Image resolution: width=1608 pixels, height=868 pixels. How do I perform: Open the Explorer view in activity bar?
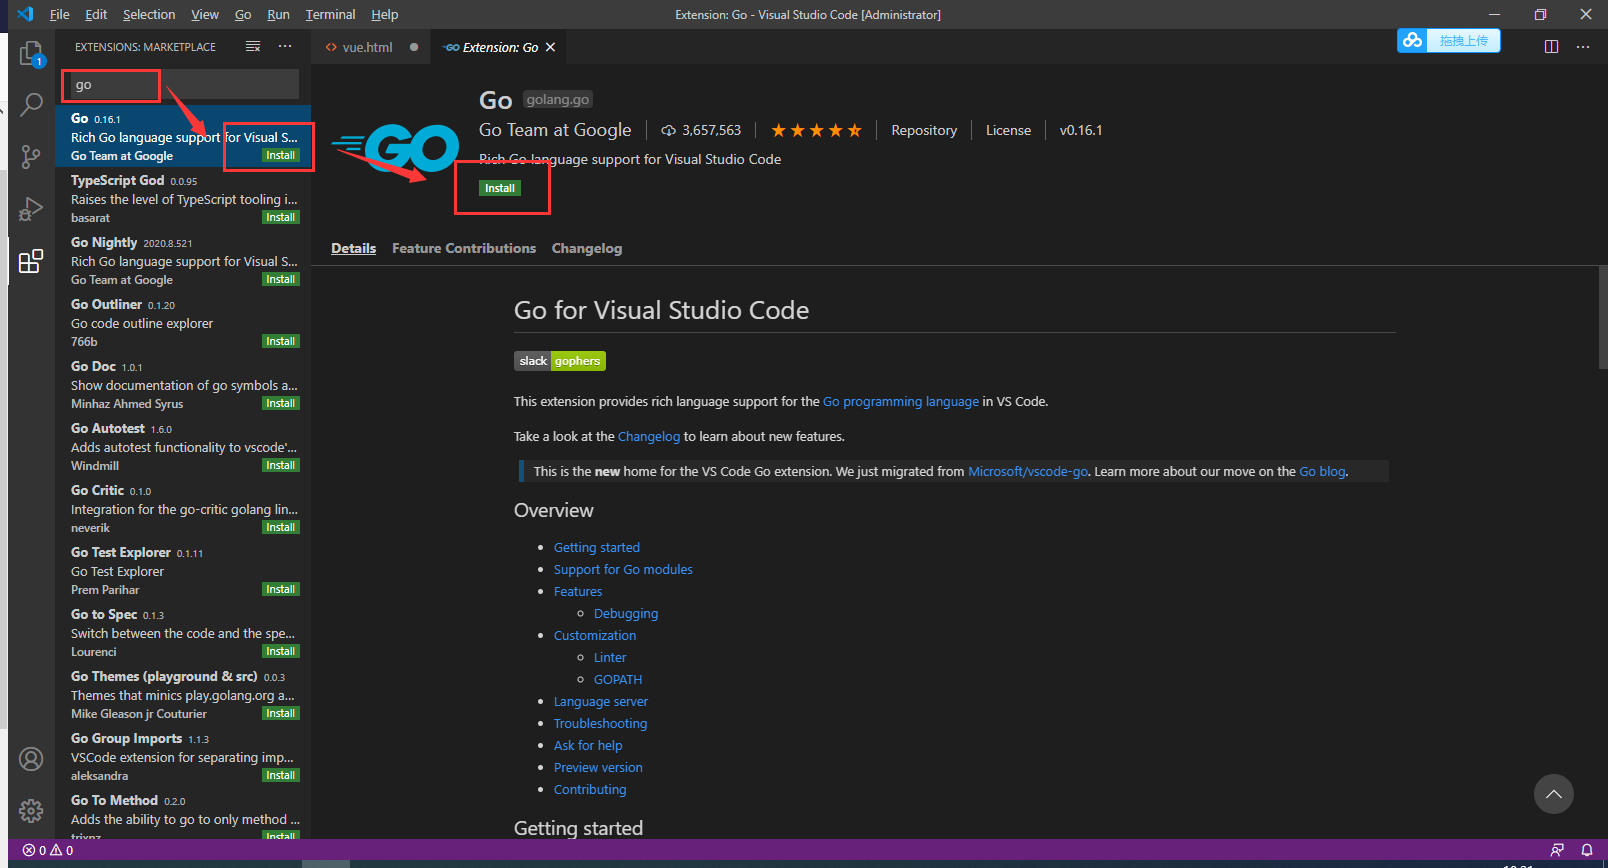(x=31, y=53)
